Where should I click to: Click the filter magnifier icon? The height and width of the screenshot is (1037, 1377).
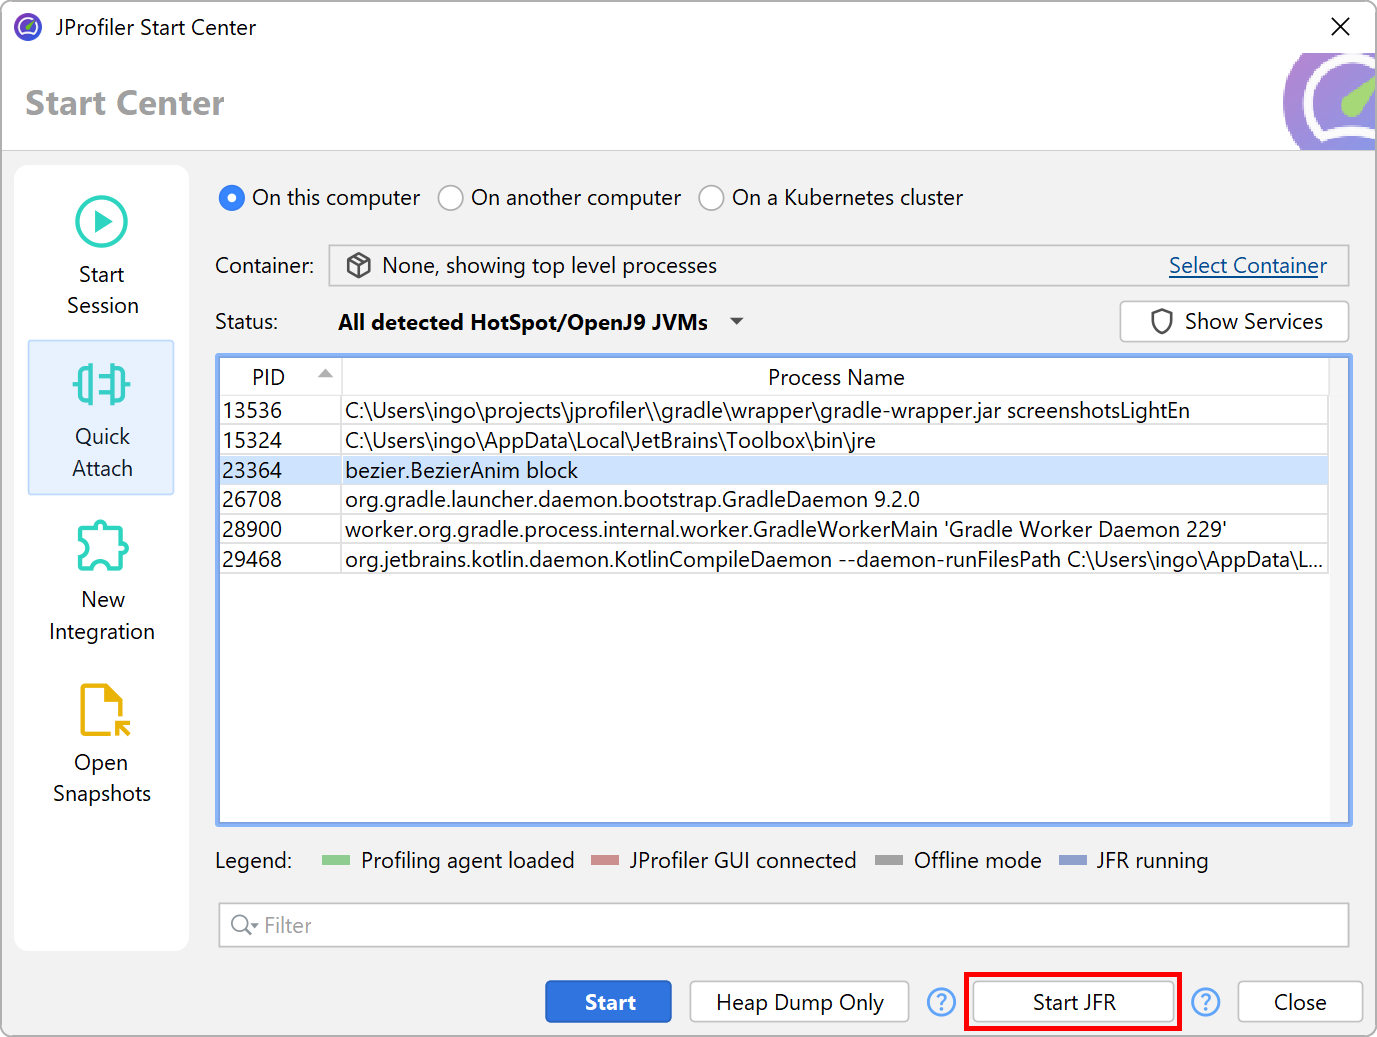pos(242,925)
